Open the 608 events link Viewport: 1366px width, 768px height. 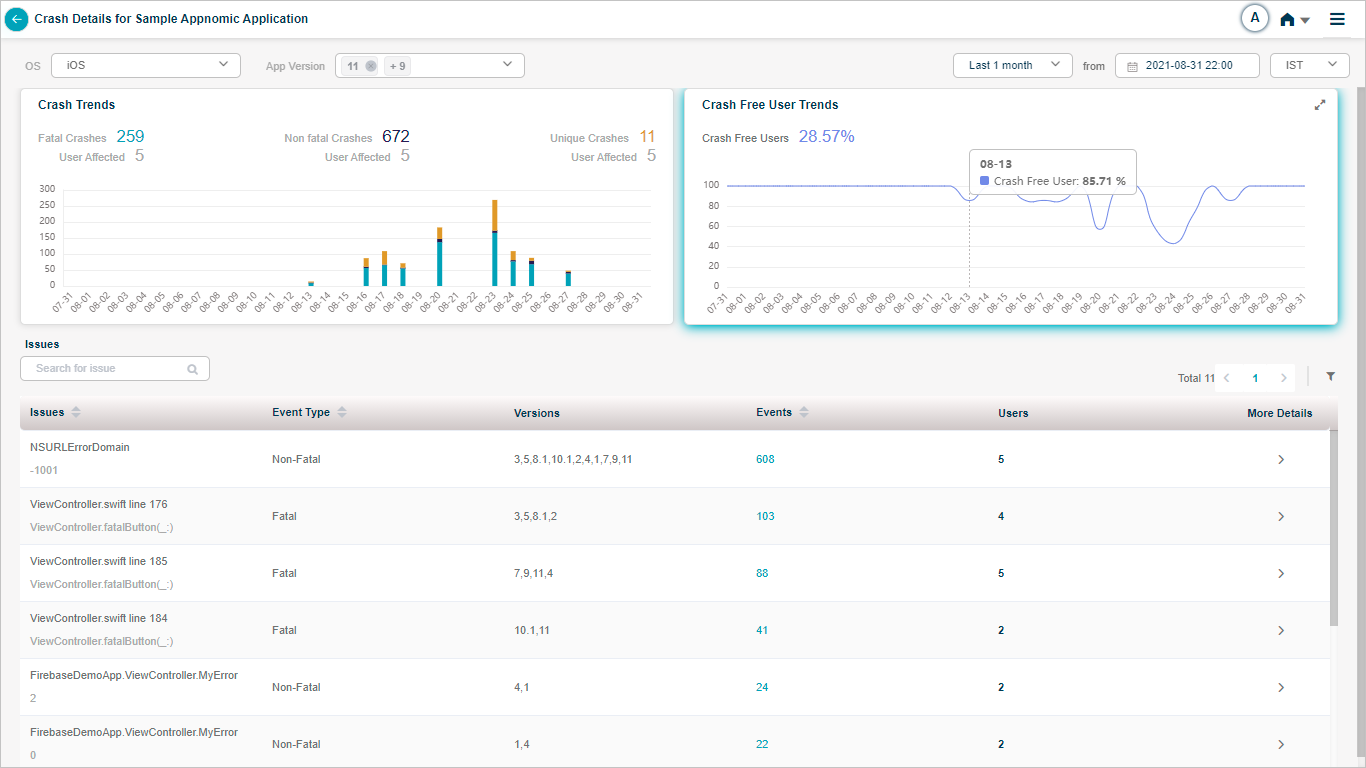pyautogui.click(x=765, y=460)
